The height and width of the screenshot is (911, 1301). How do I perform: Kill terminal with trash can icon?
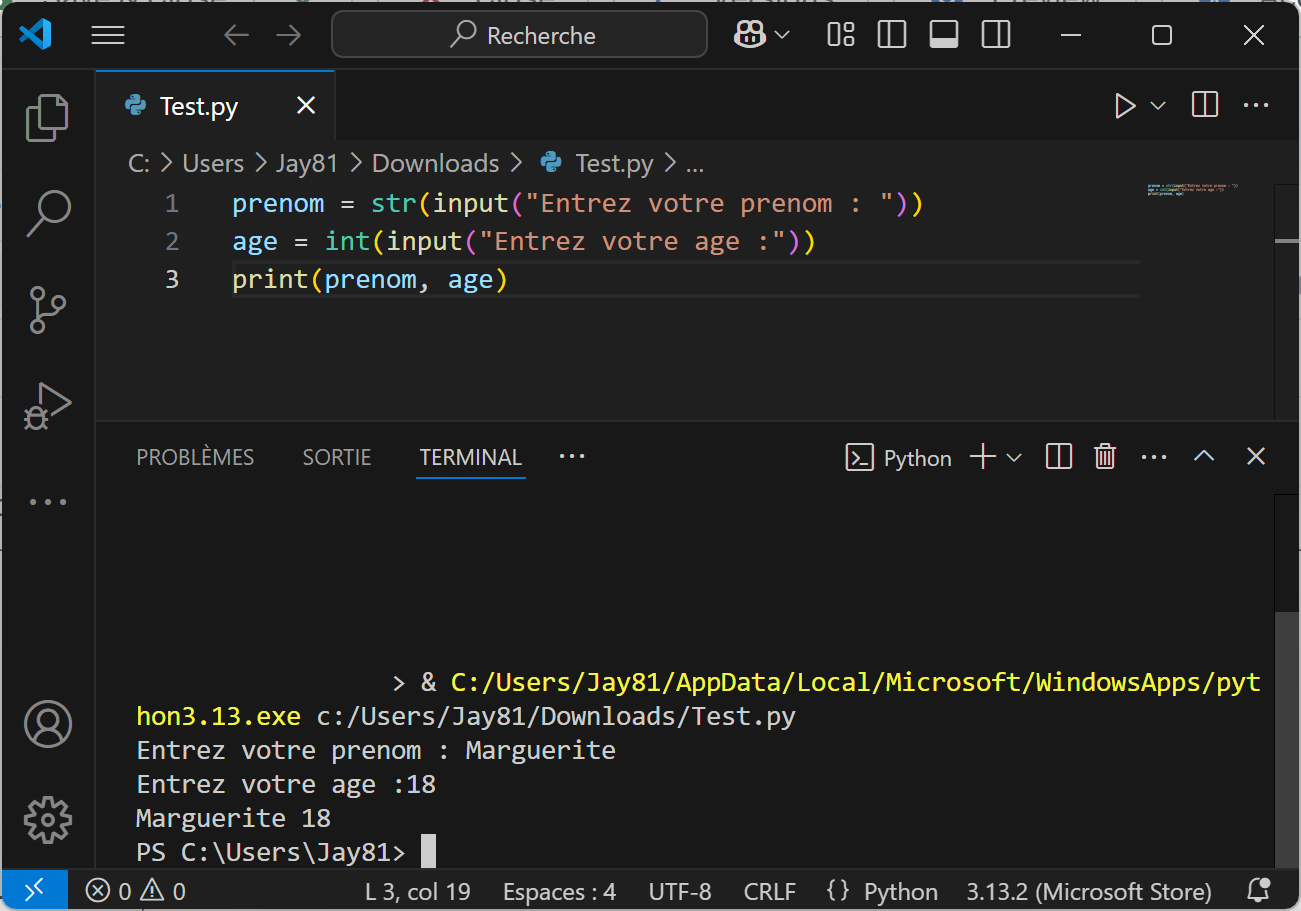pos(1105,457)
